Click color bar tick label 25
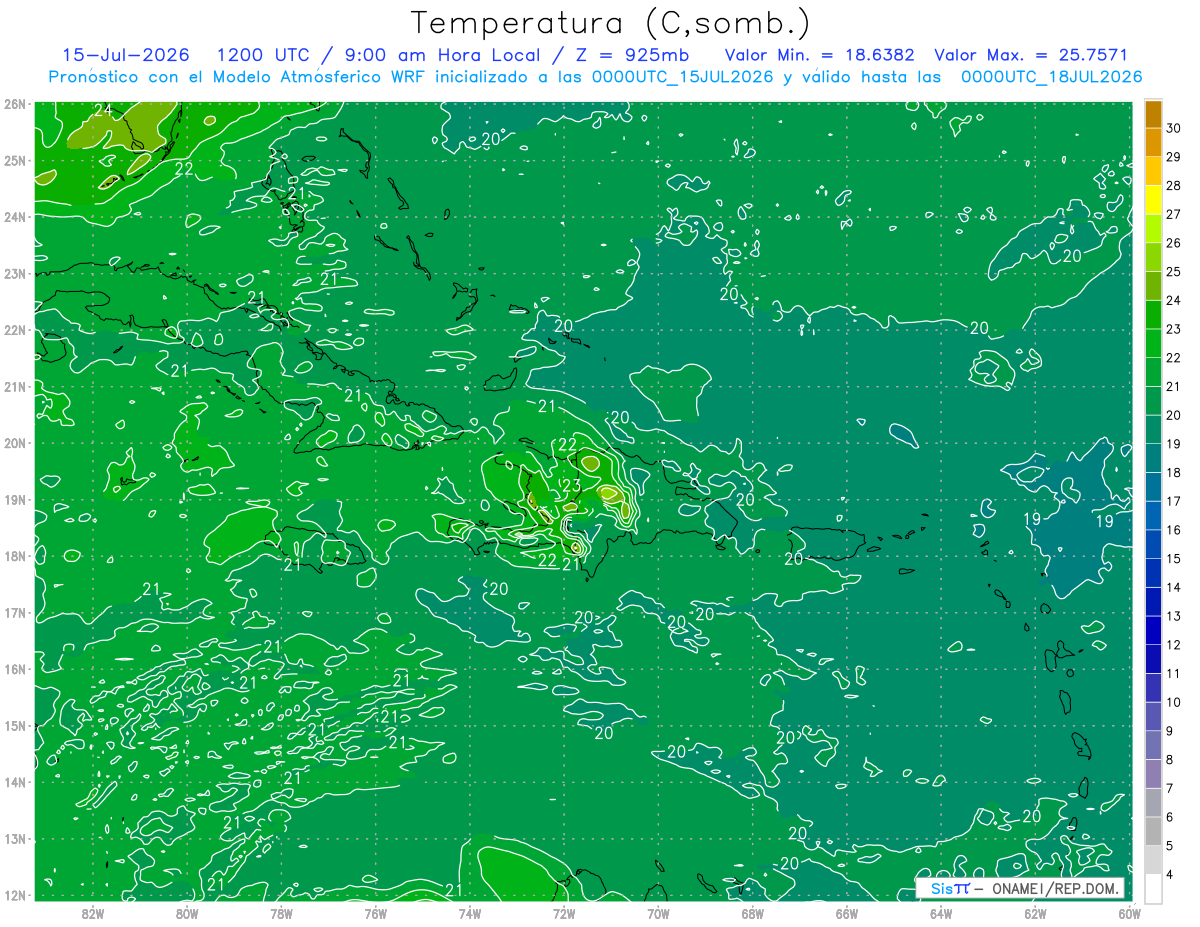Image resolution: width=1200 pixels, height=927 pixels. pyautogui.click(x=1174, y=272)
